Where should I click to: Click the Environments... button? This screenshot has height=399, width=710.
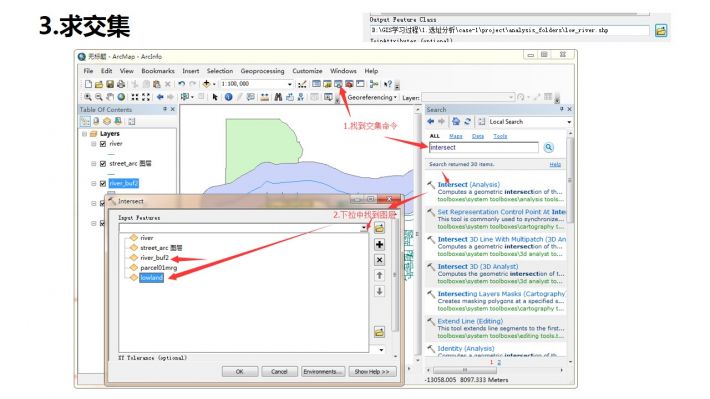pyautogui.click(x=323, y=372)
